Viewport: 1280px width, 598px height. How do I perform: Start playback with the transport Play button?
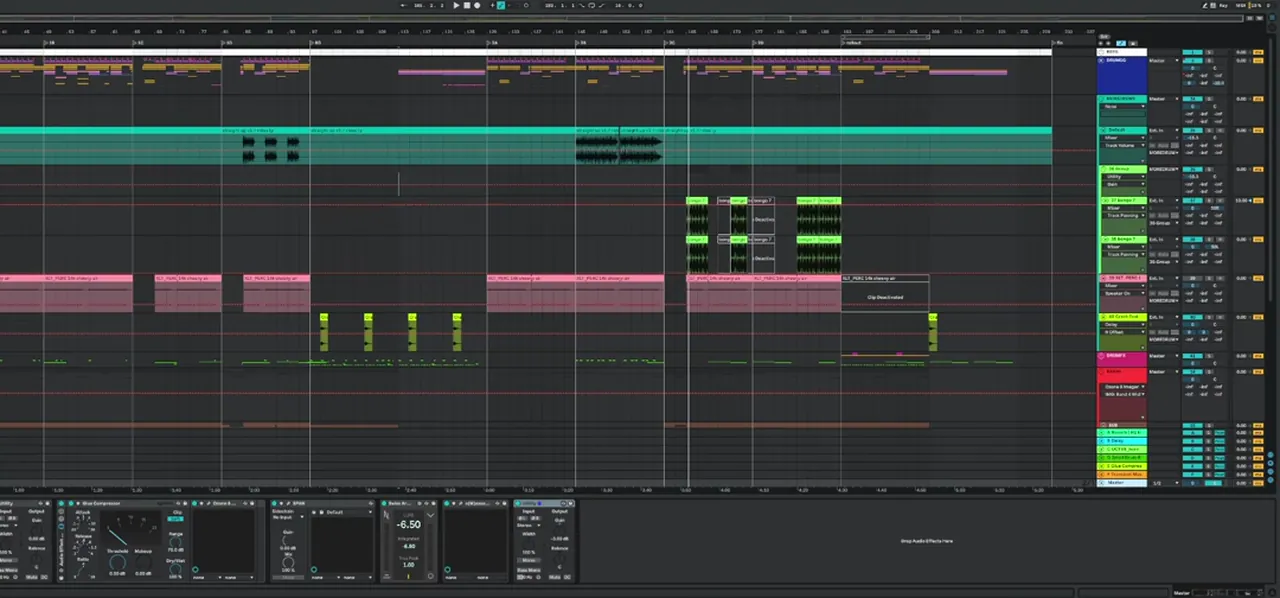tap(456, 5)
